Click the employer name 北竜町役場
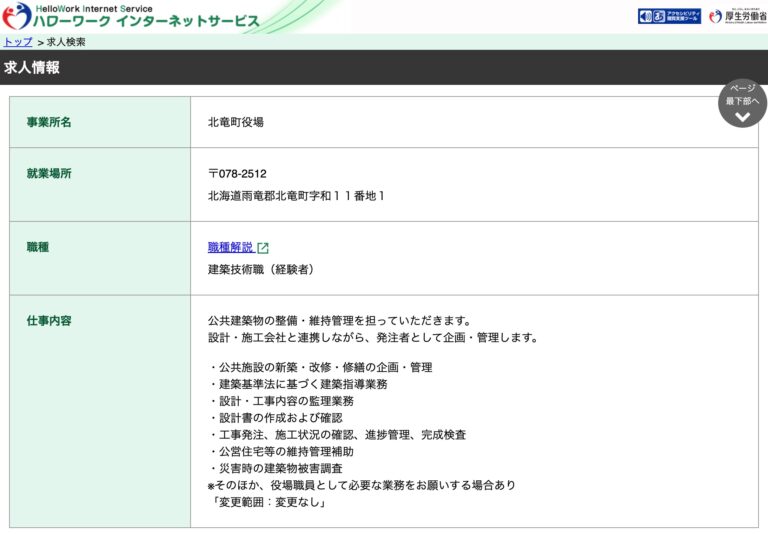Image resolution: width=768 pixels, height=534 pixels. pos(236,122)
